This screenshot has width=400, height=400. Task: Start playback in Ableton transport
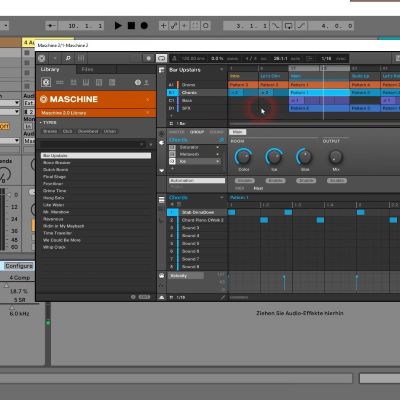coord(118,26)
